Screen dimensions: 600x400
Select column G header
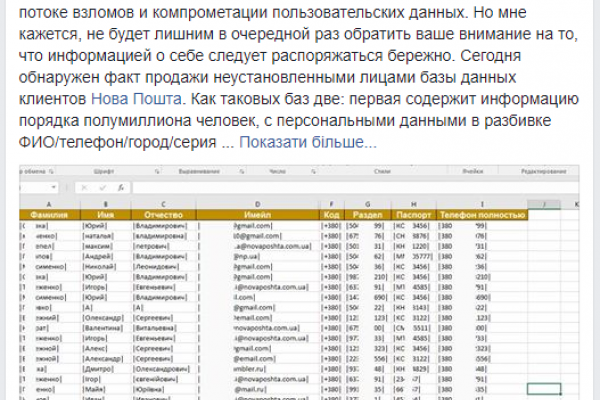tap(367, 204)
